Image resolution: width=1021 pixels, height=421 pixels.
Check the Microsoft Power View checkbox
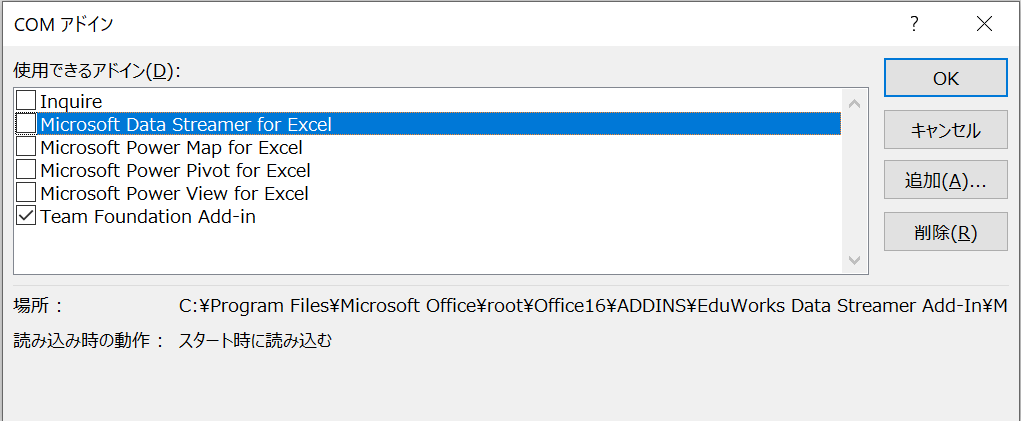26,193
